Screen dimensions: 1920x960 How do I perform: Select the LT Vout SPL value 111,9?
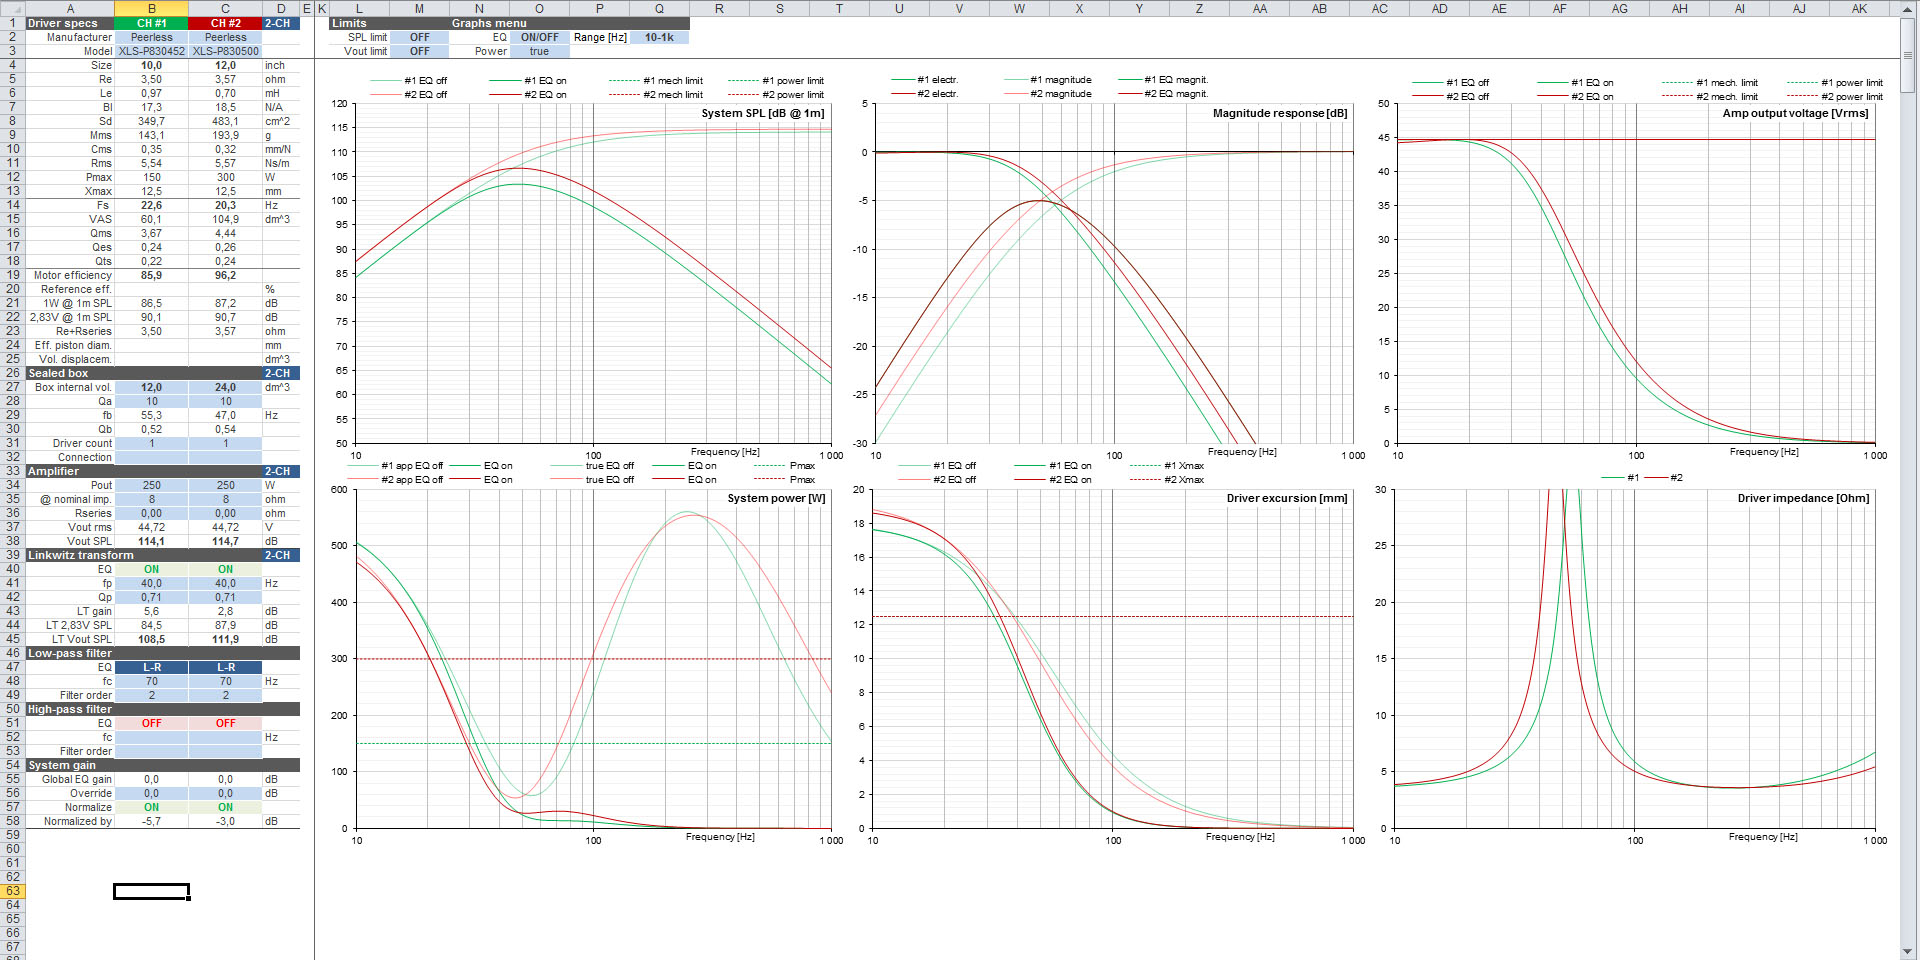pos(225,639)
